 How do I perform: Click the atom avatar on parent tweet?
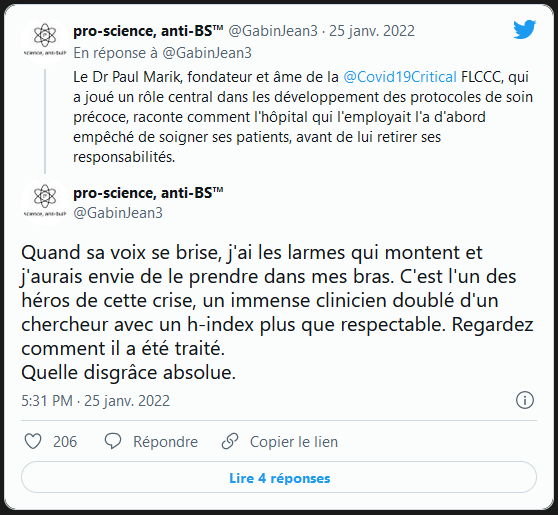tap(45, 41)
